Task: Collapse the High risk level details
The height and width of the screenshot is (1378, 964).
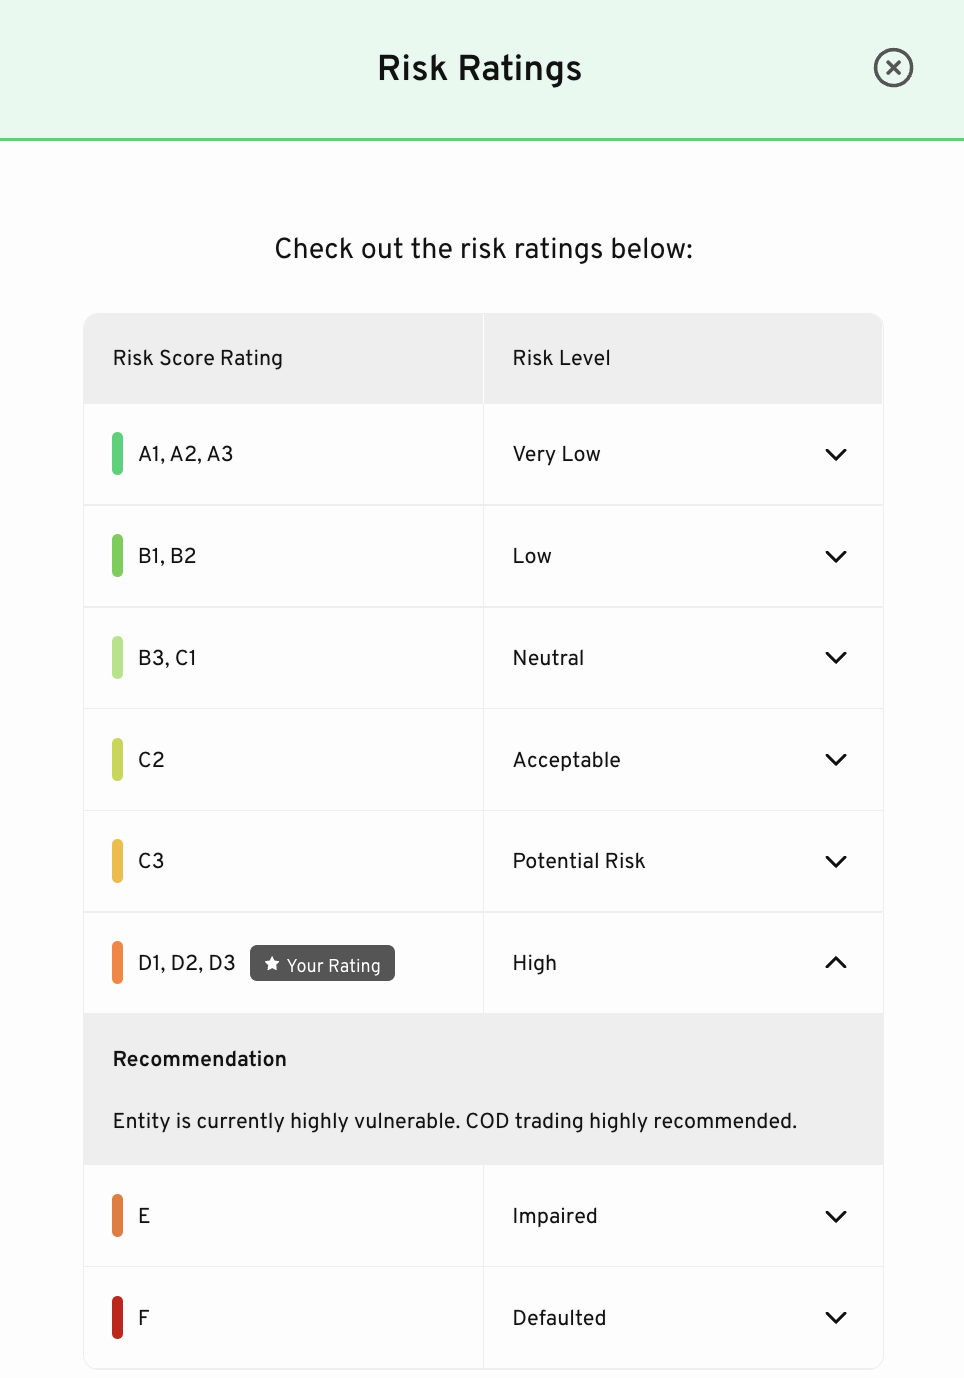Action: tap(836, 963)
